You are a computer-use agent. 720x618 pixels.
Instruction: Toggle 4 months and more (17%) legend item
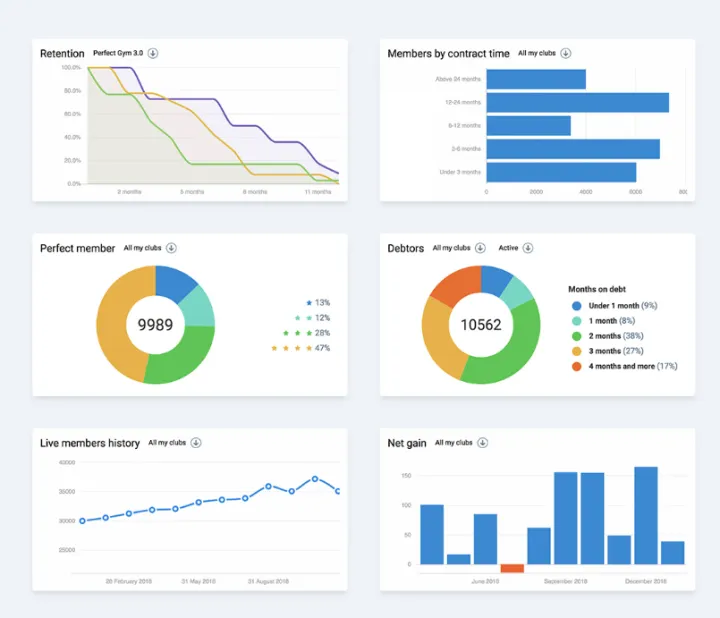click(x=632, y=366)
